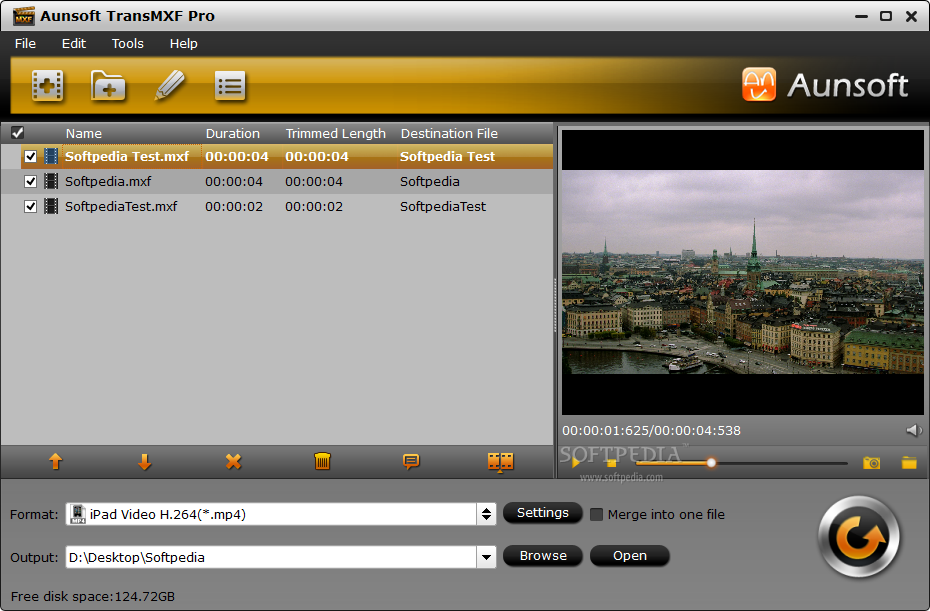
Task: Move selected file down with arrow icon
Action: coord(145,462)
